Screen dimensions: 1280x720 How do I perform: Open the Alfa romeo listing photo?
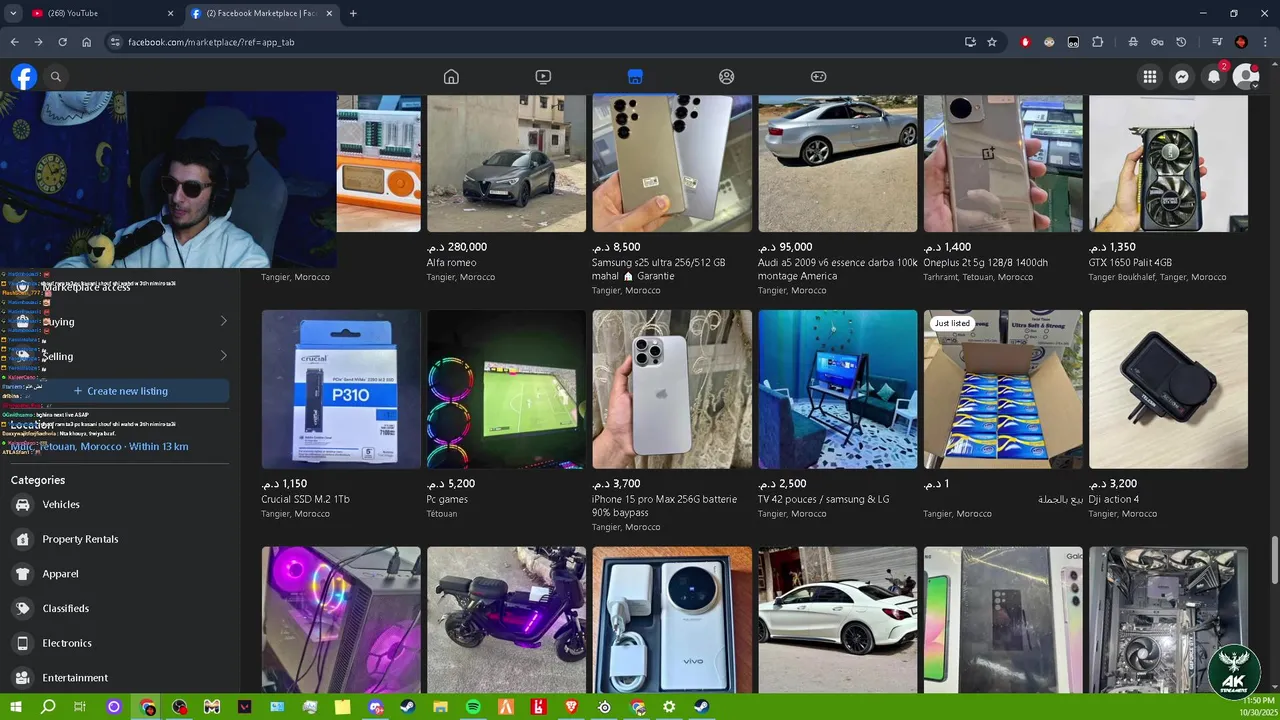(506, 164)
